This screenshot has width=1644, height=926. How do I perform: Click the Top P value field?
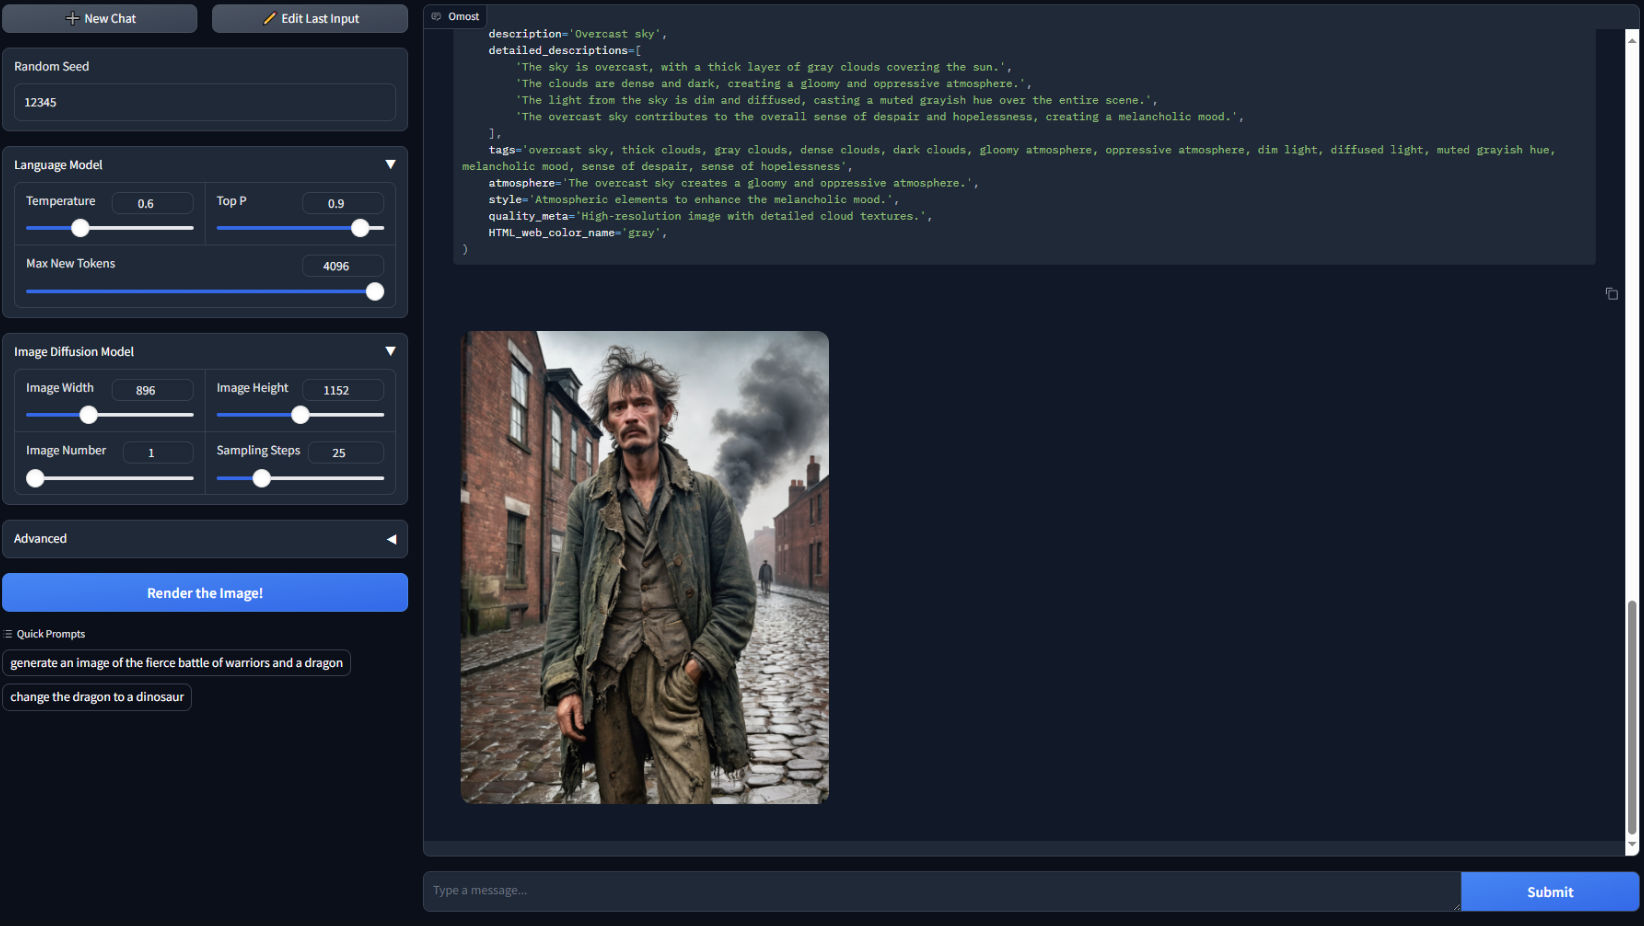[x=342, y=202]
